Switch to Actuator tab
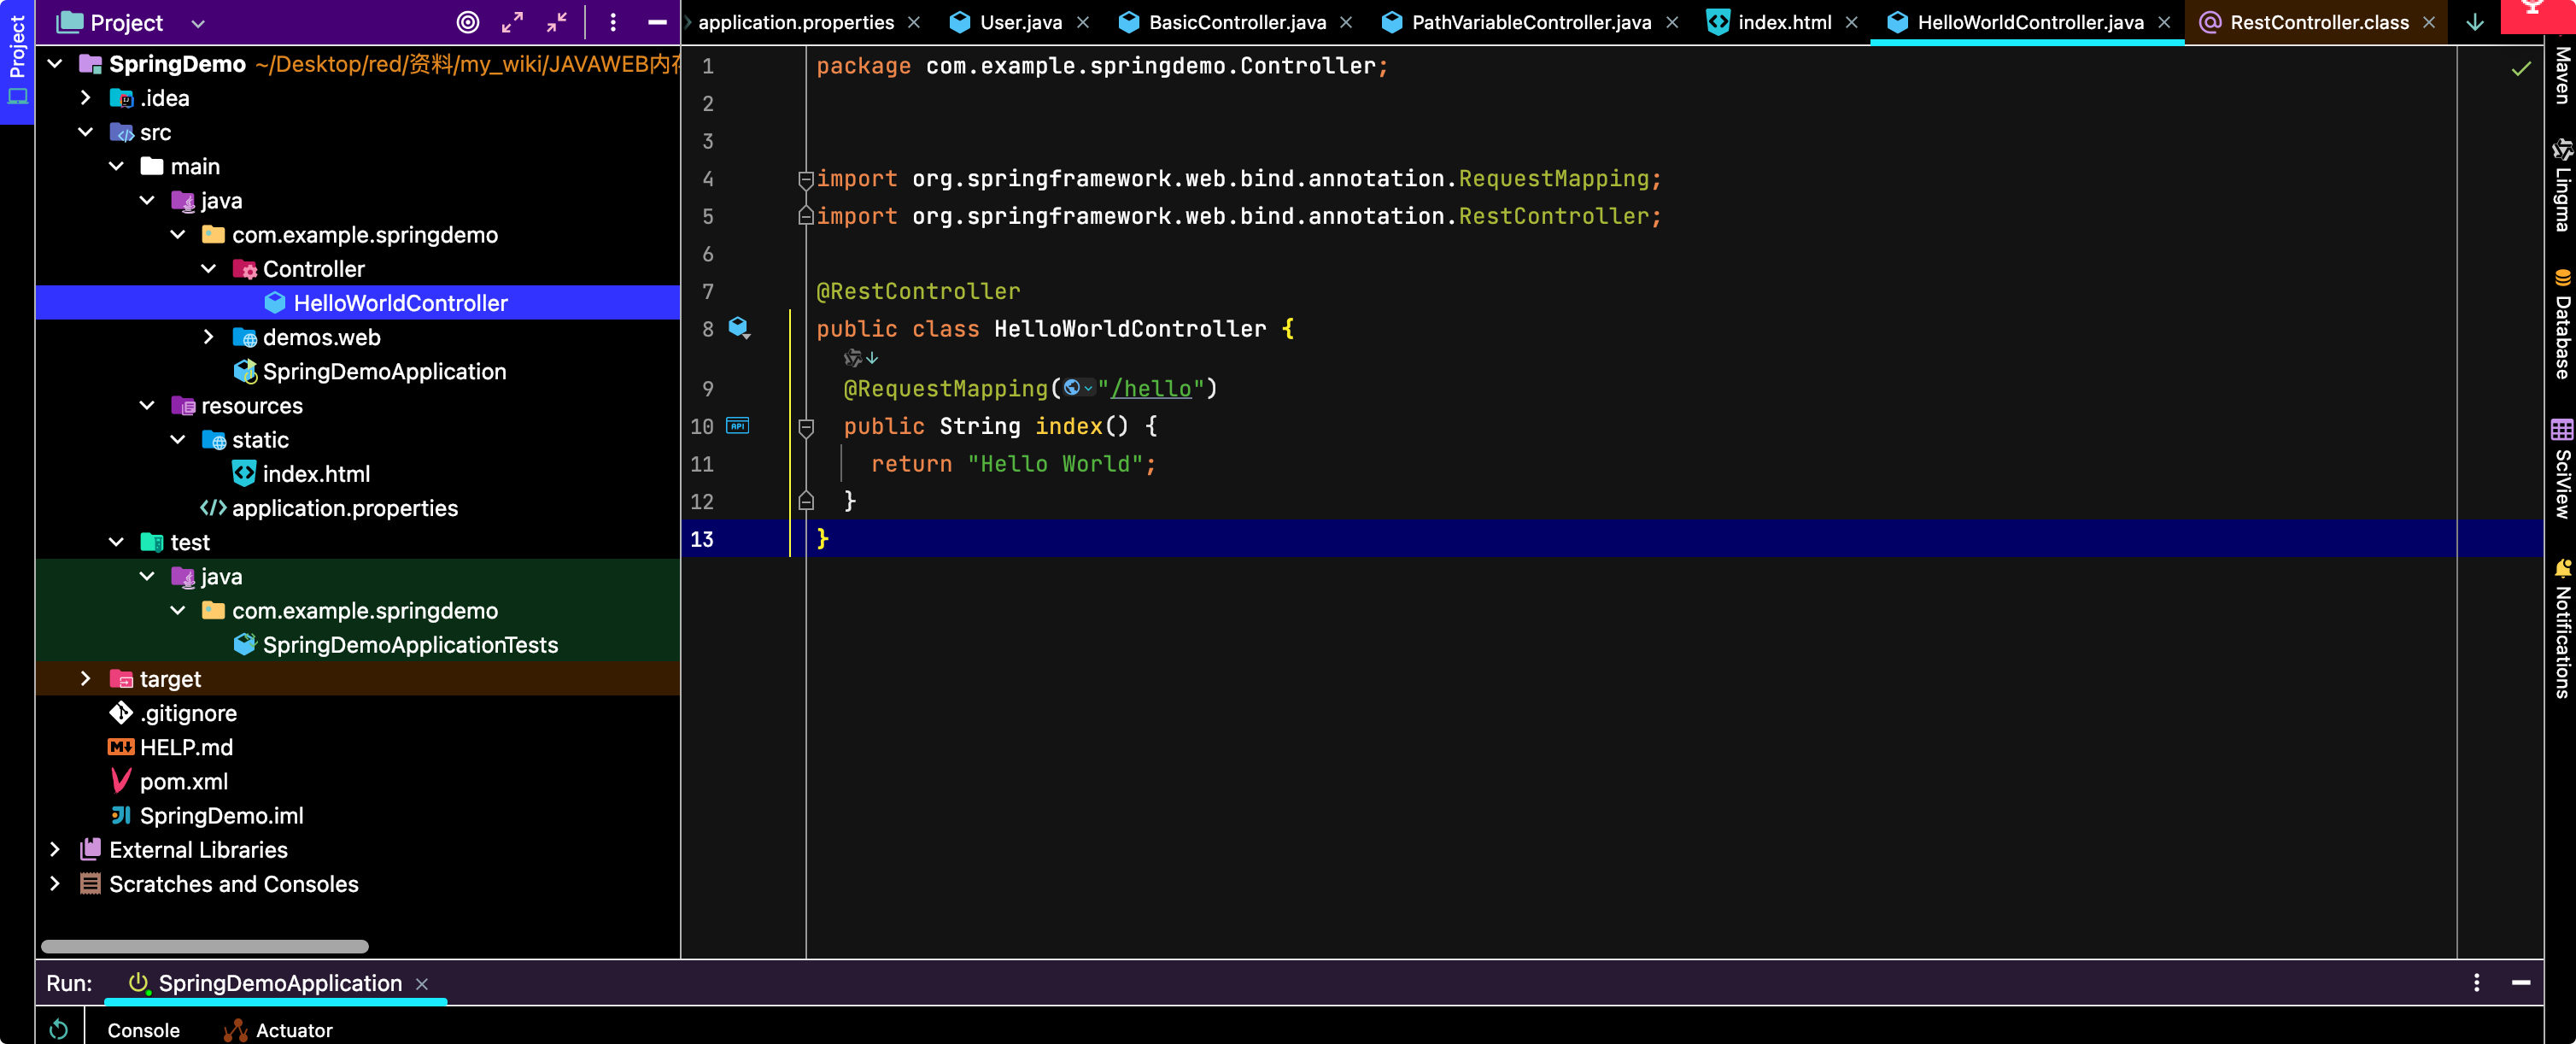The width and height of the screenshot is (2576, 1044). tap(279, 1030)
